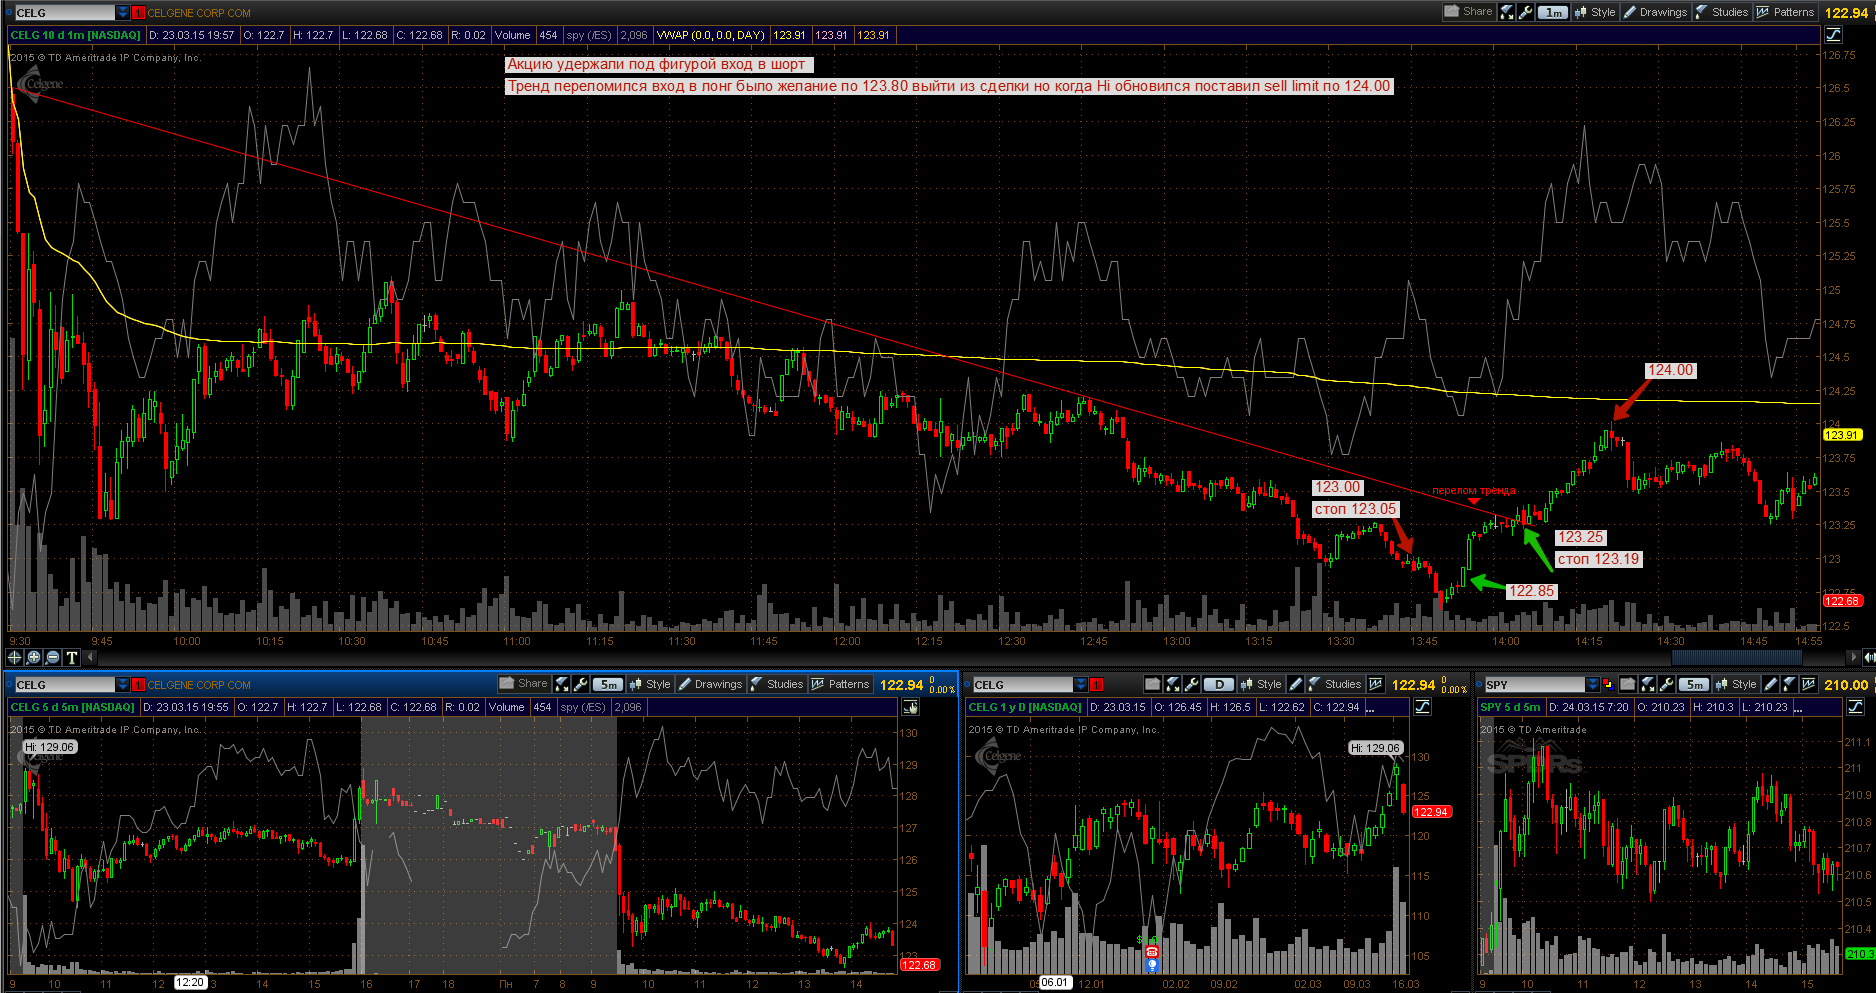Viewport: 1876px width, 993px height.
Task: Open Patterns on main CELG chart
Action: pyautogui.click(x=1786, y=12)
